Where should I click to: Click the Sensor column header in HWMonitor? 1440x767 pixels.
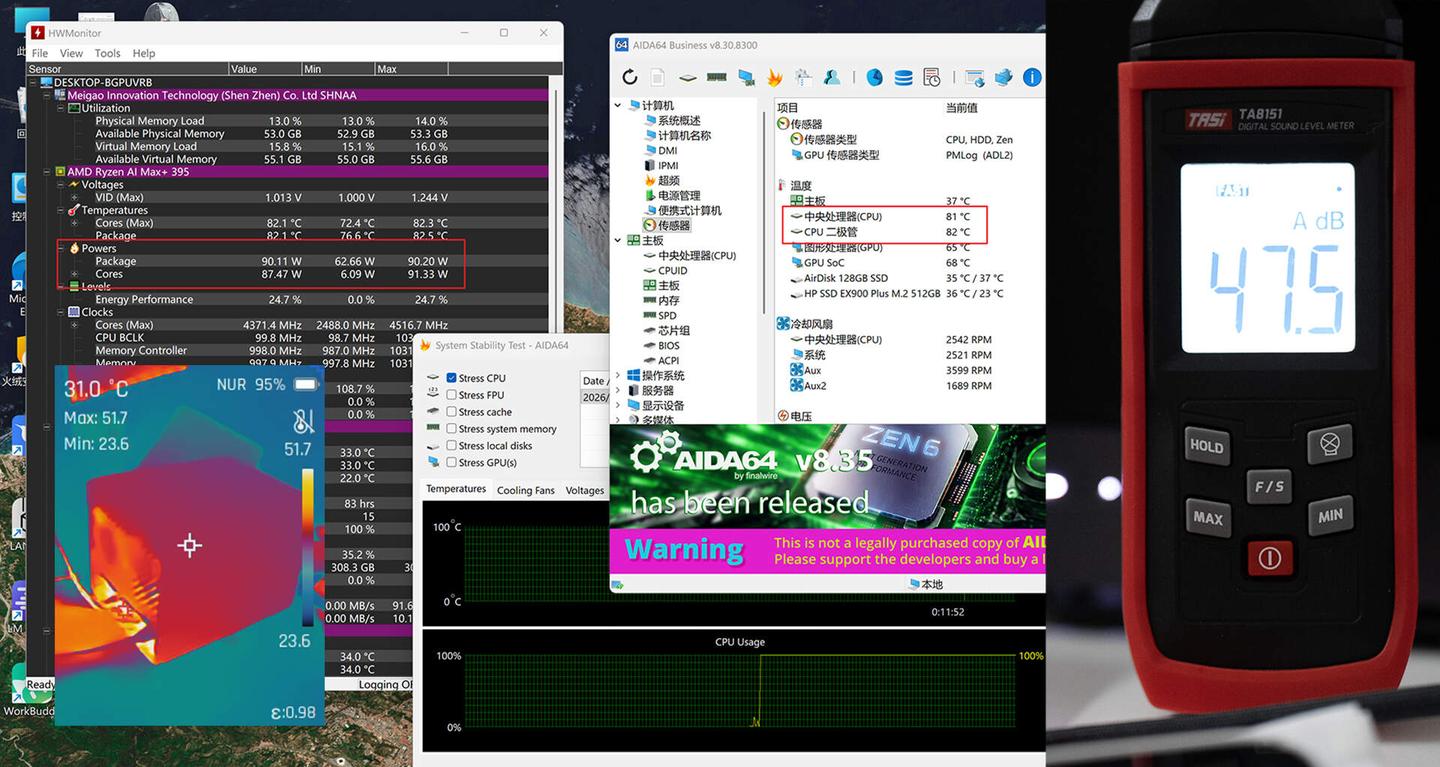(128, 69)
